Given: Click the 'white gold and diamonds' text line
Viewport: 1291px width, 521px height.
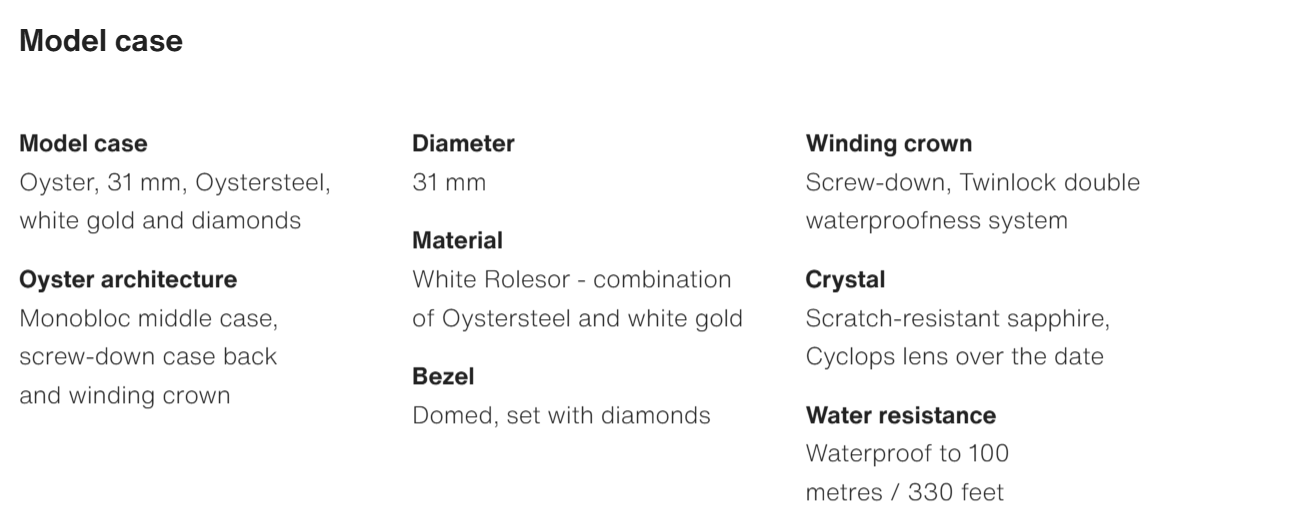Looking at the screenshot, I should (160, 220).
